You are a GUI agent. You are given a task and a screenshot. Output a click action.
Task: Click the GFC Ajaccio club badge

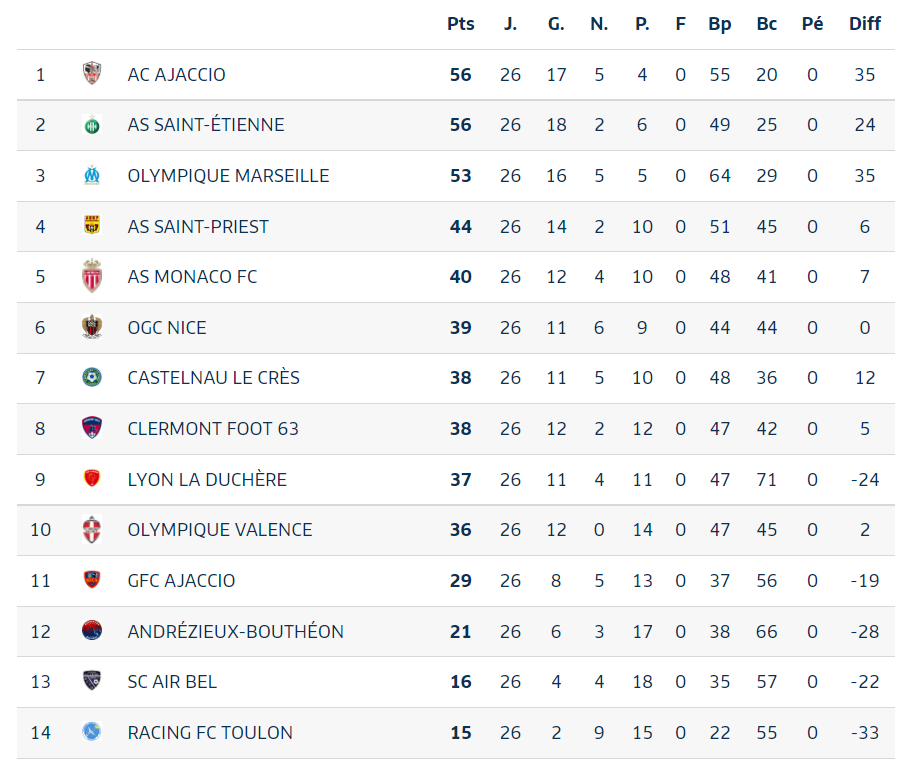point(92,580)
